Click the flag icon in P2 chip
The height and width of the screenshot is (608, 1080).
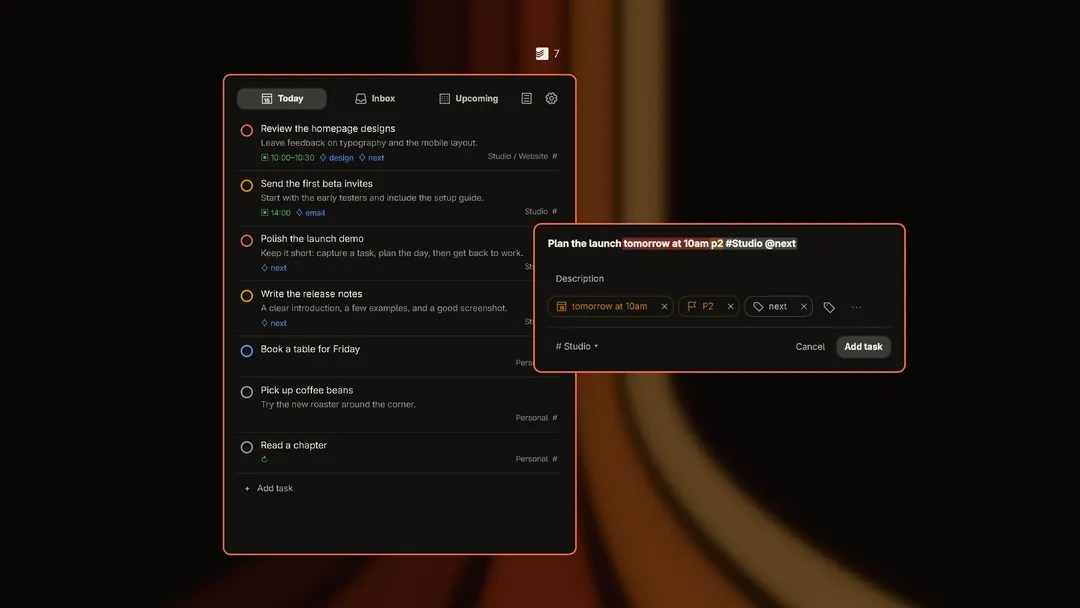[x=692, y=306]
